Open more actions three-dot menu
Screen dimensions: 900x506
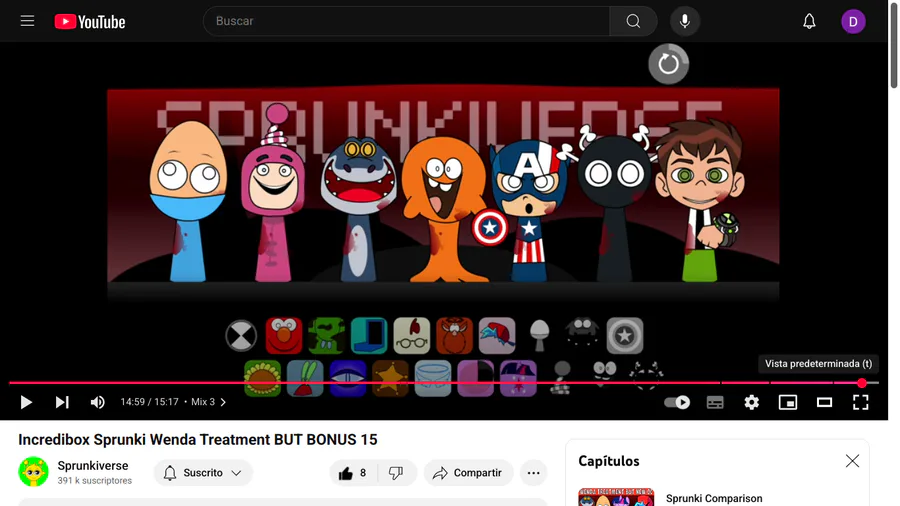[533, 473]
